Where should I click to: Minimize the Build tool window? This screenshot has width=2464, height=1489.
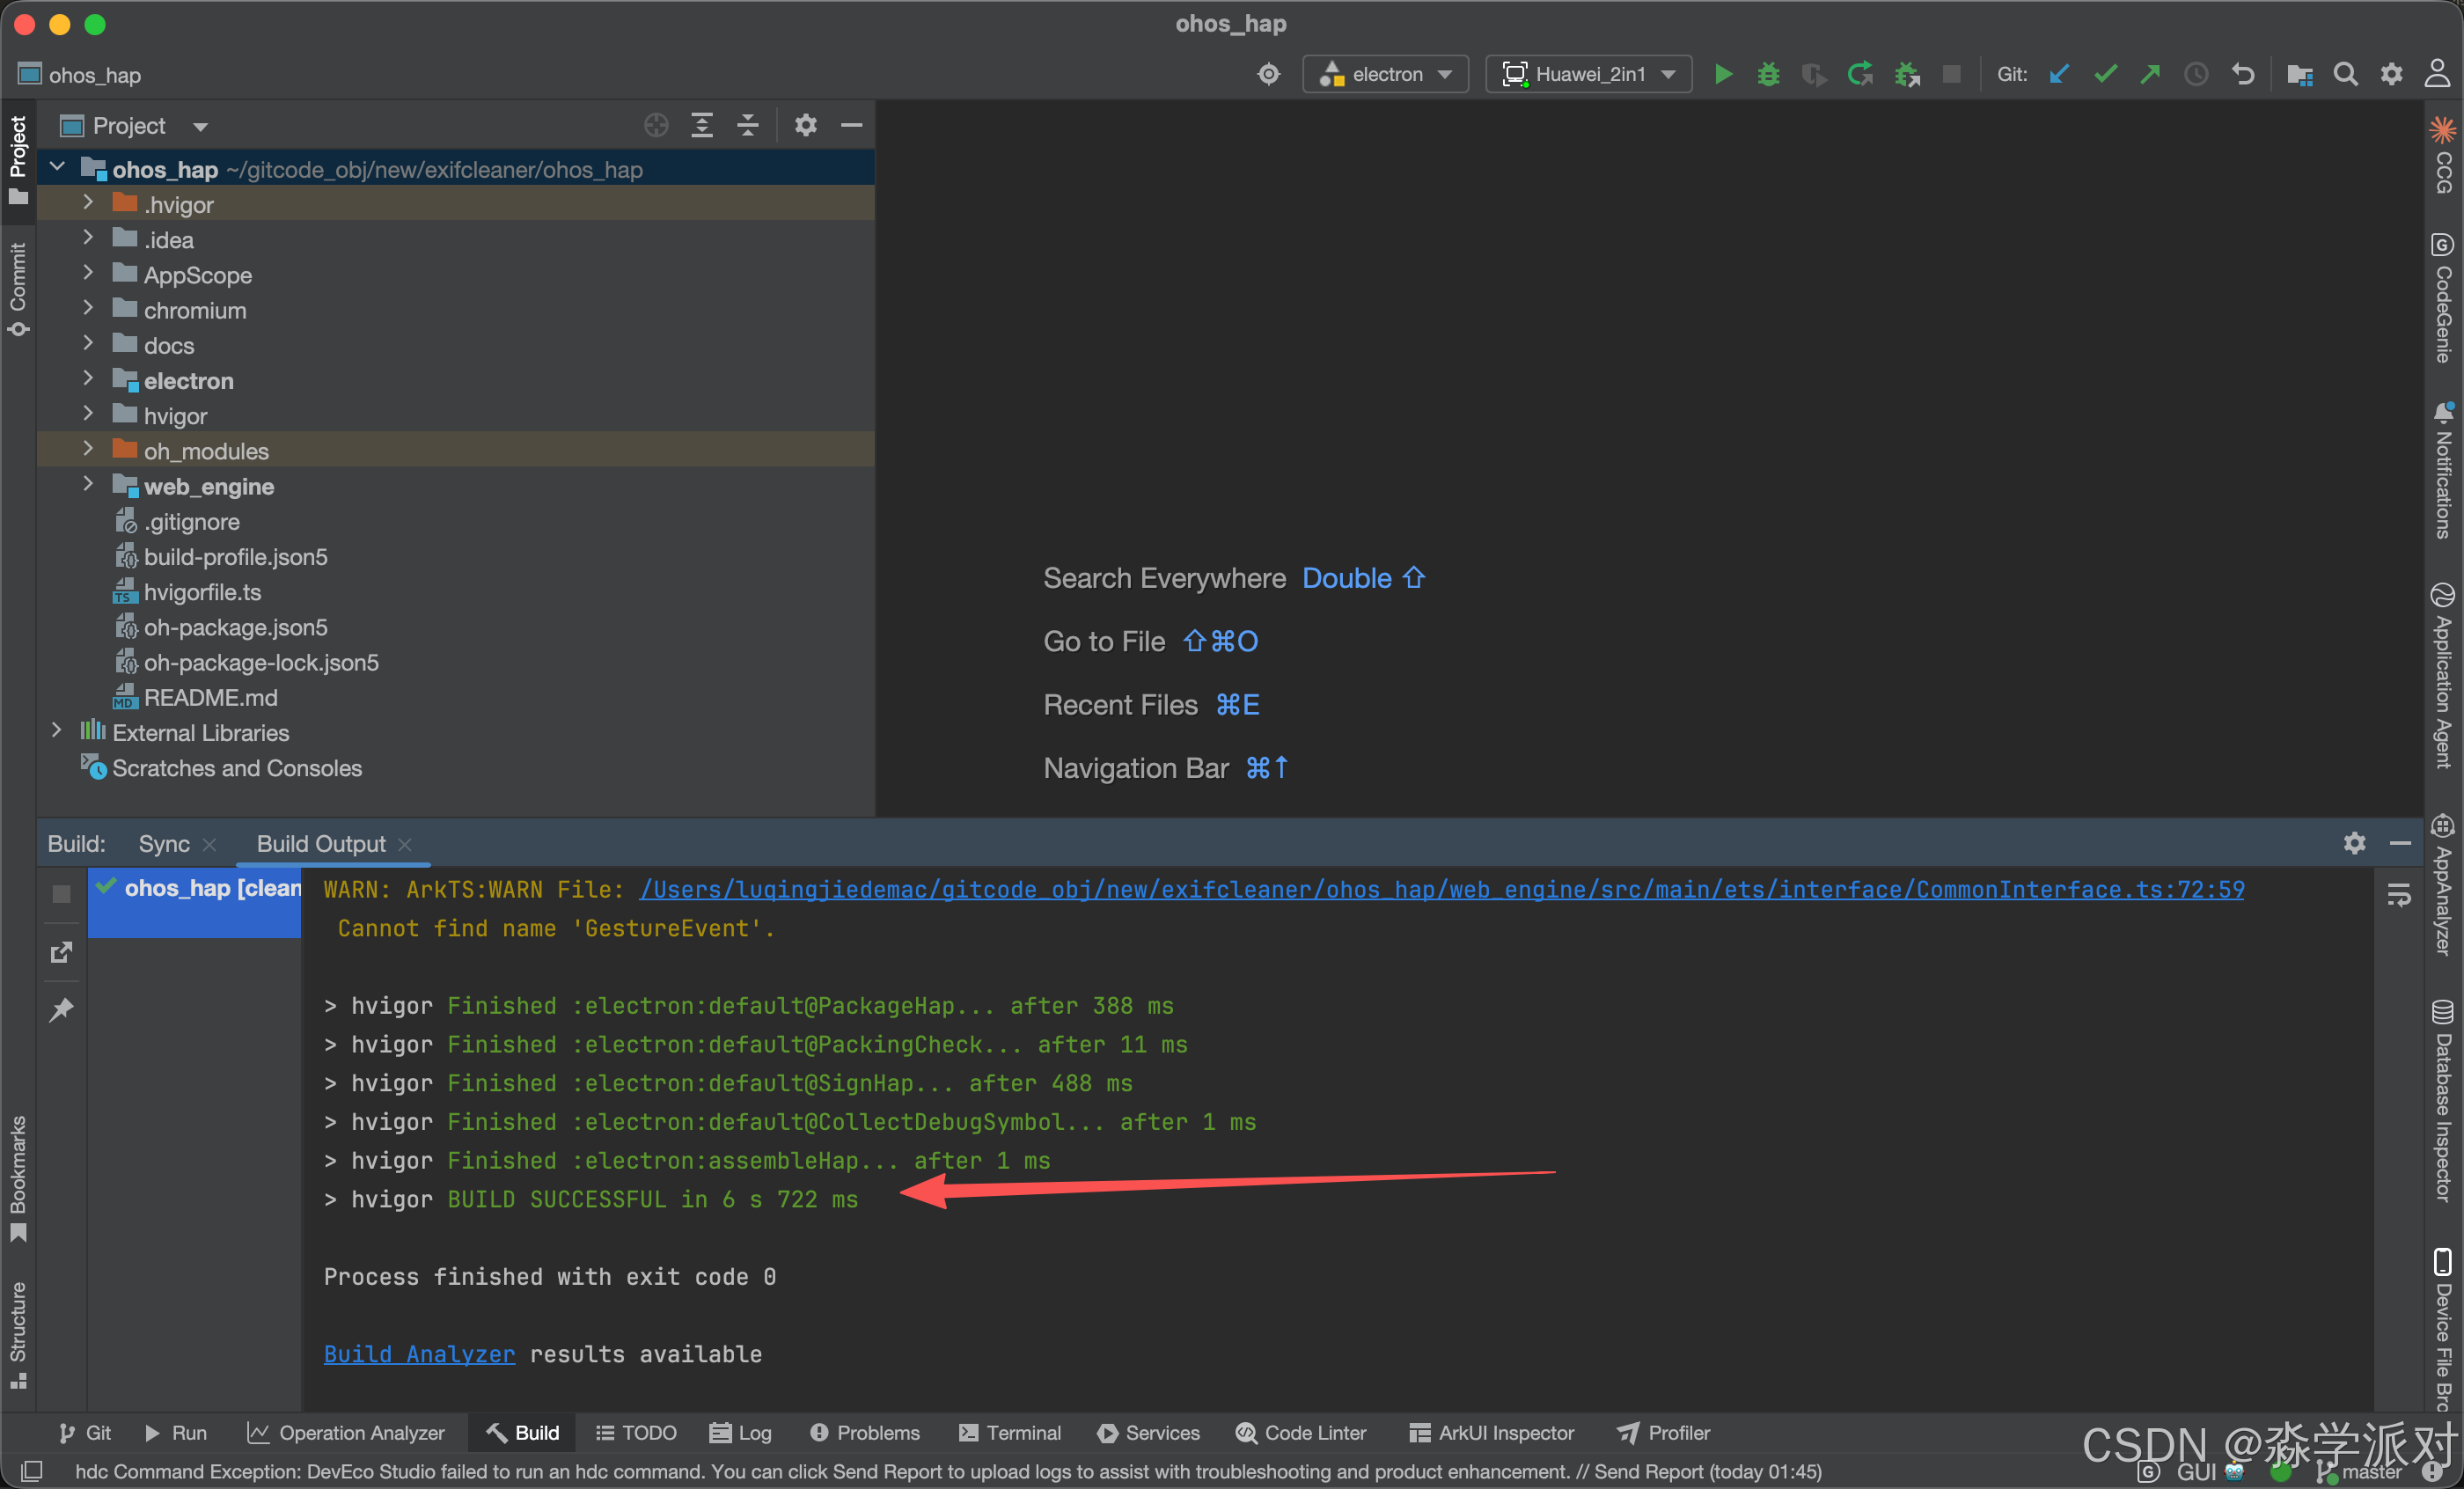coord(2400,843)
